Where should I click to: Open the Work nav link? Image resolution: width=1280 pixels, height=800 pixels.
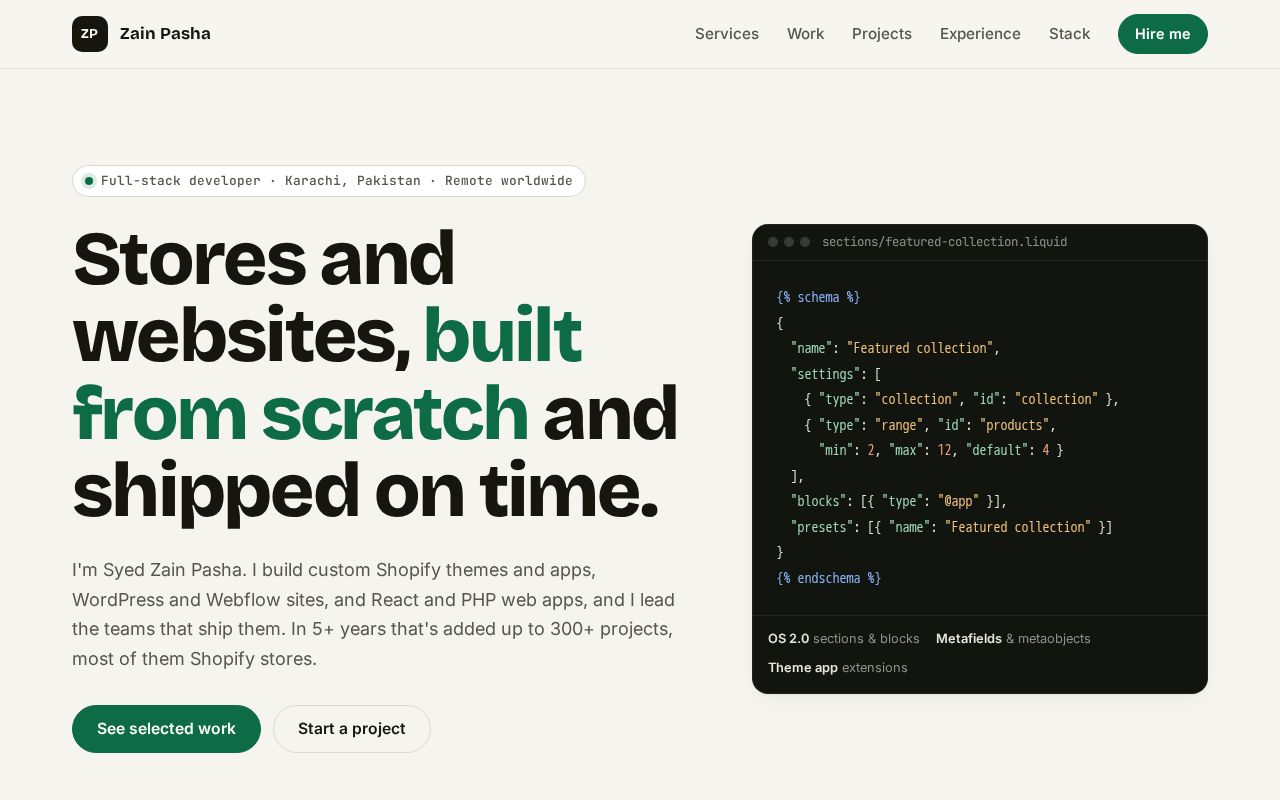tap(805, 34)
